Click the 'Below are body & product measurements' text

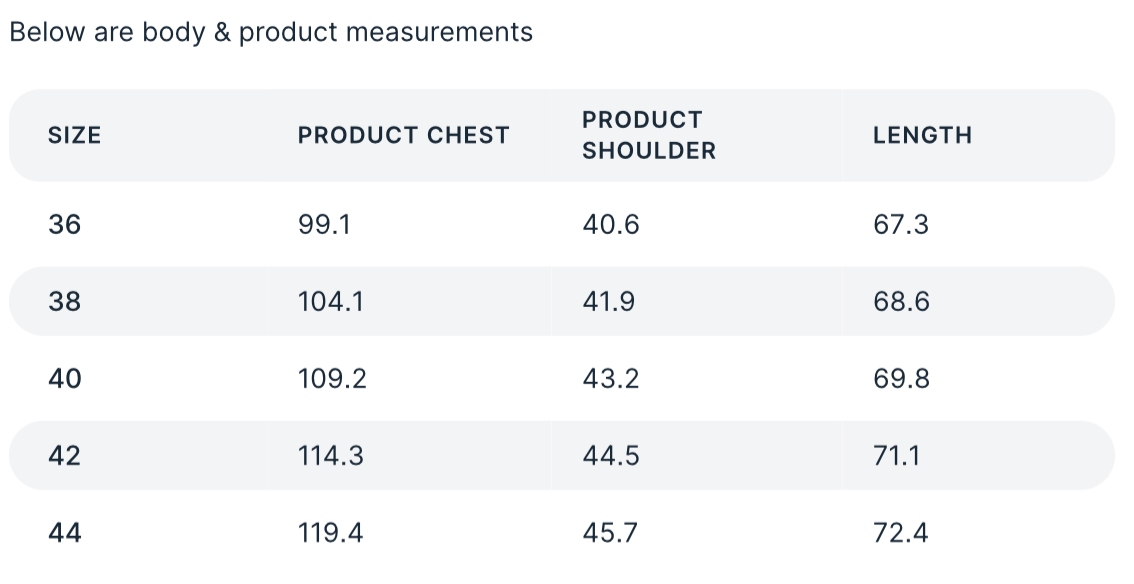pyautogui.click(x=270, y=32)
